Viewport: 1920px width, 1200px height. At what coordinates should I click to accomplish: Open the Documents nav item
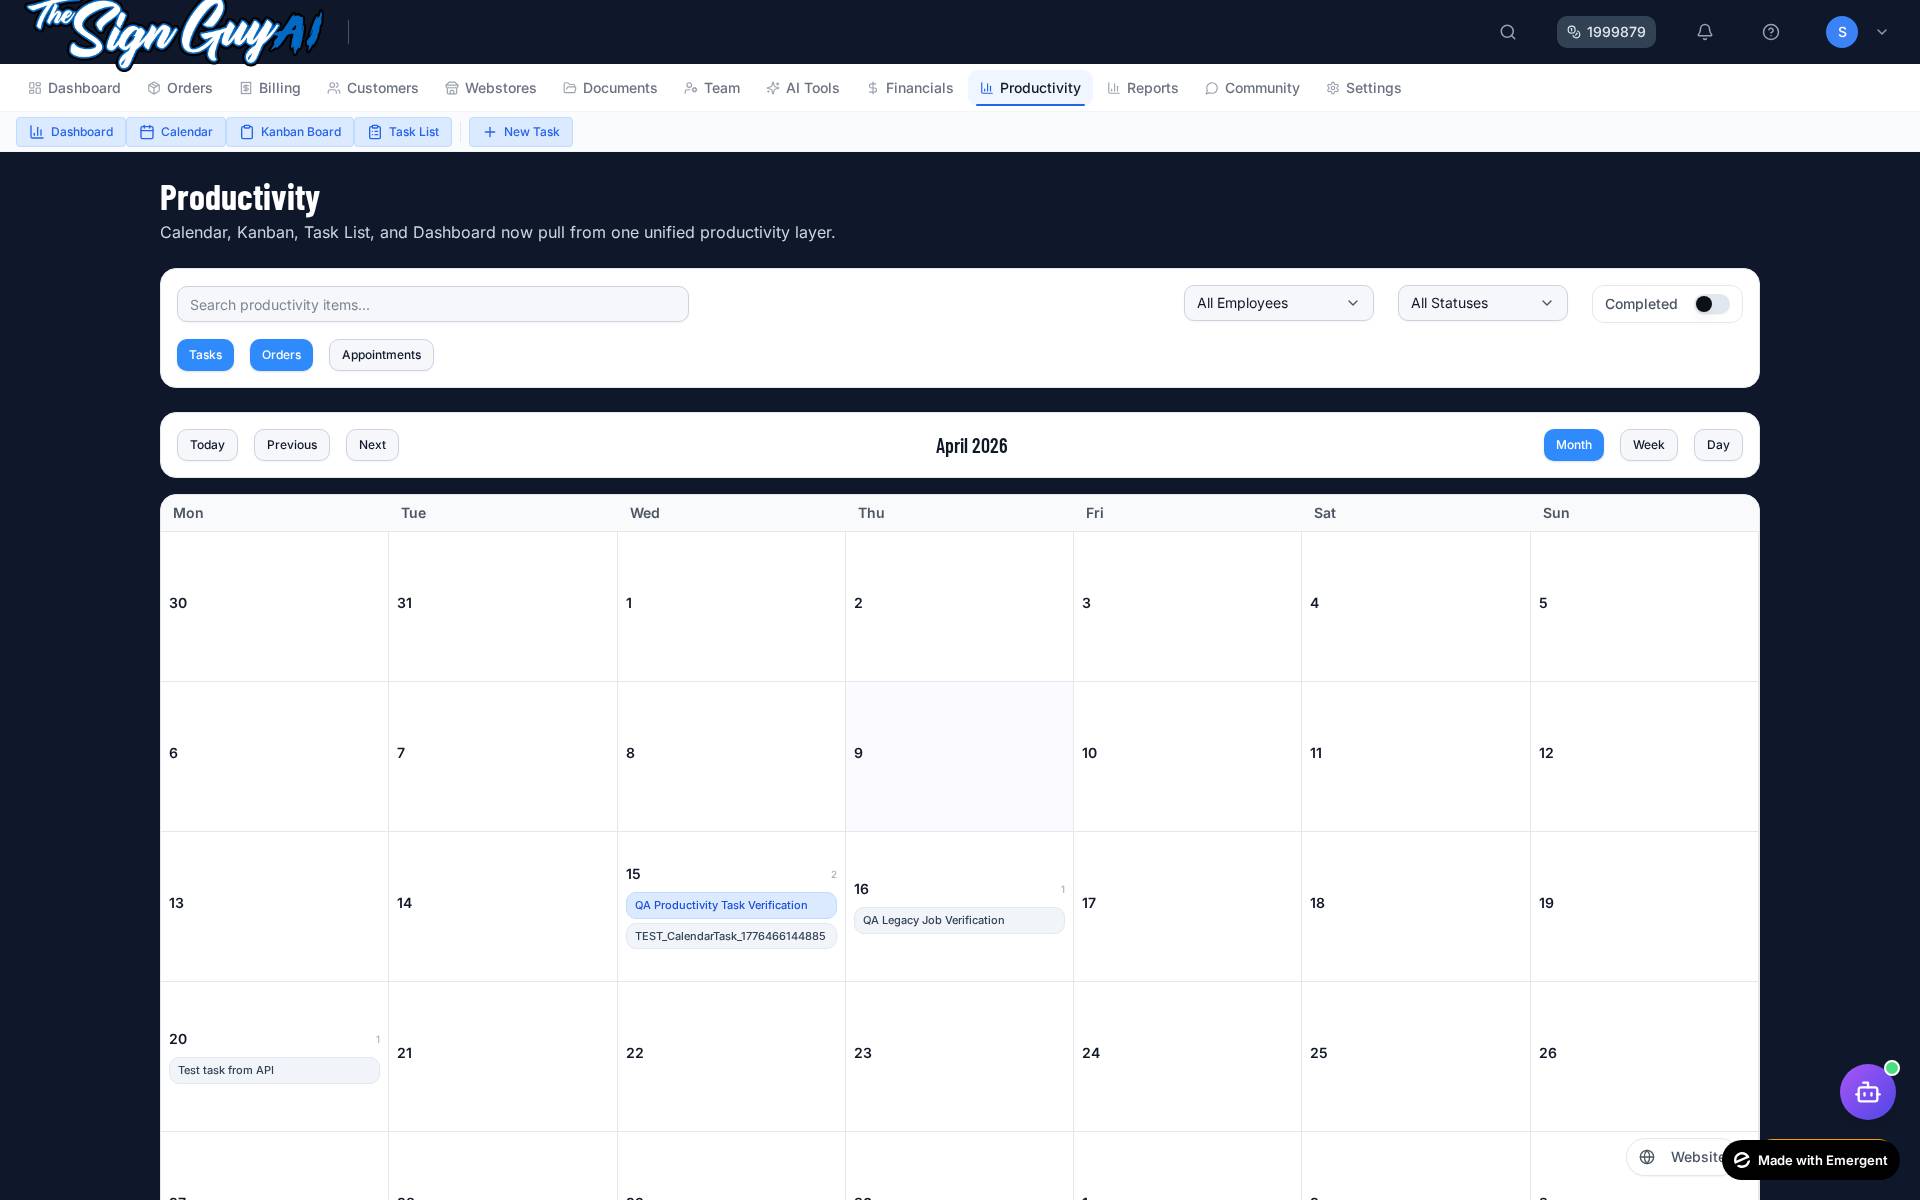(610, 88)
